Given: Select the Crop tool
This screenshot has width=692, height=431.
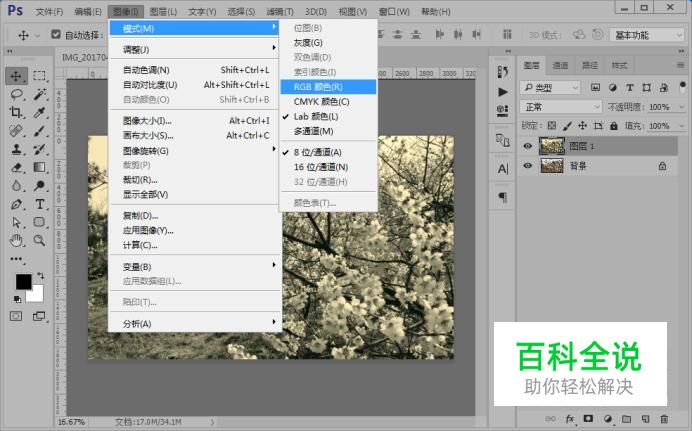Looking at the screenshot, I should (x=16, y=112).
